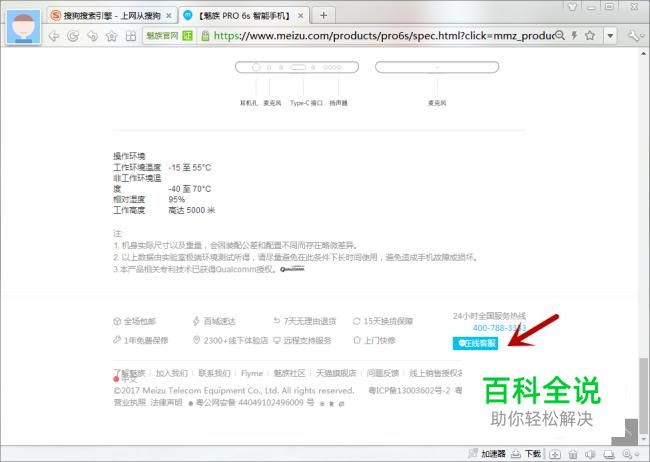The height and width of the screenshot is (462, 650).
Task: Click 2300+线下体验店 service item
Action: 230,340
